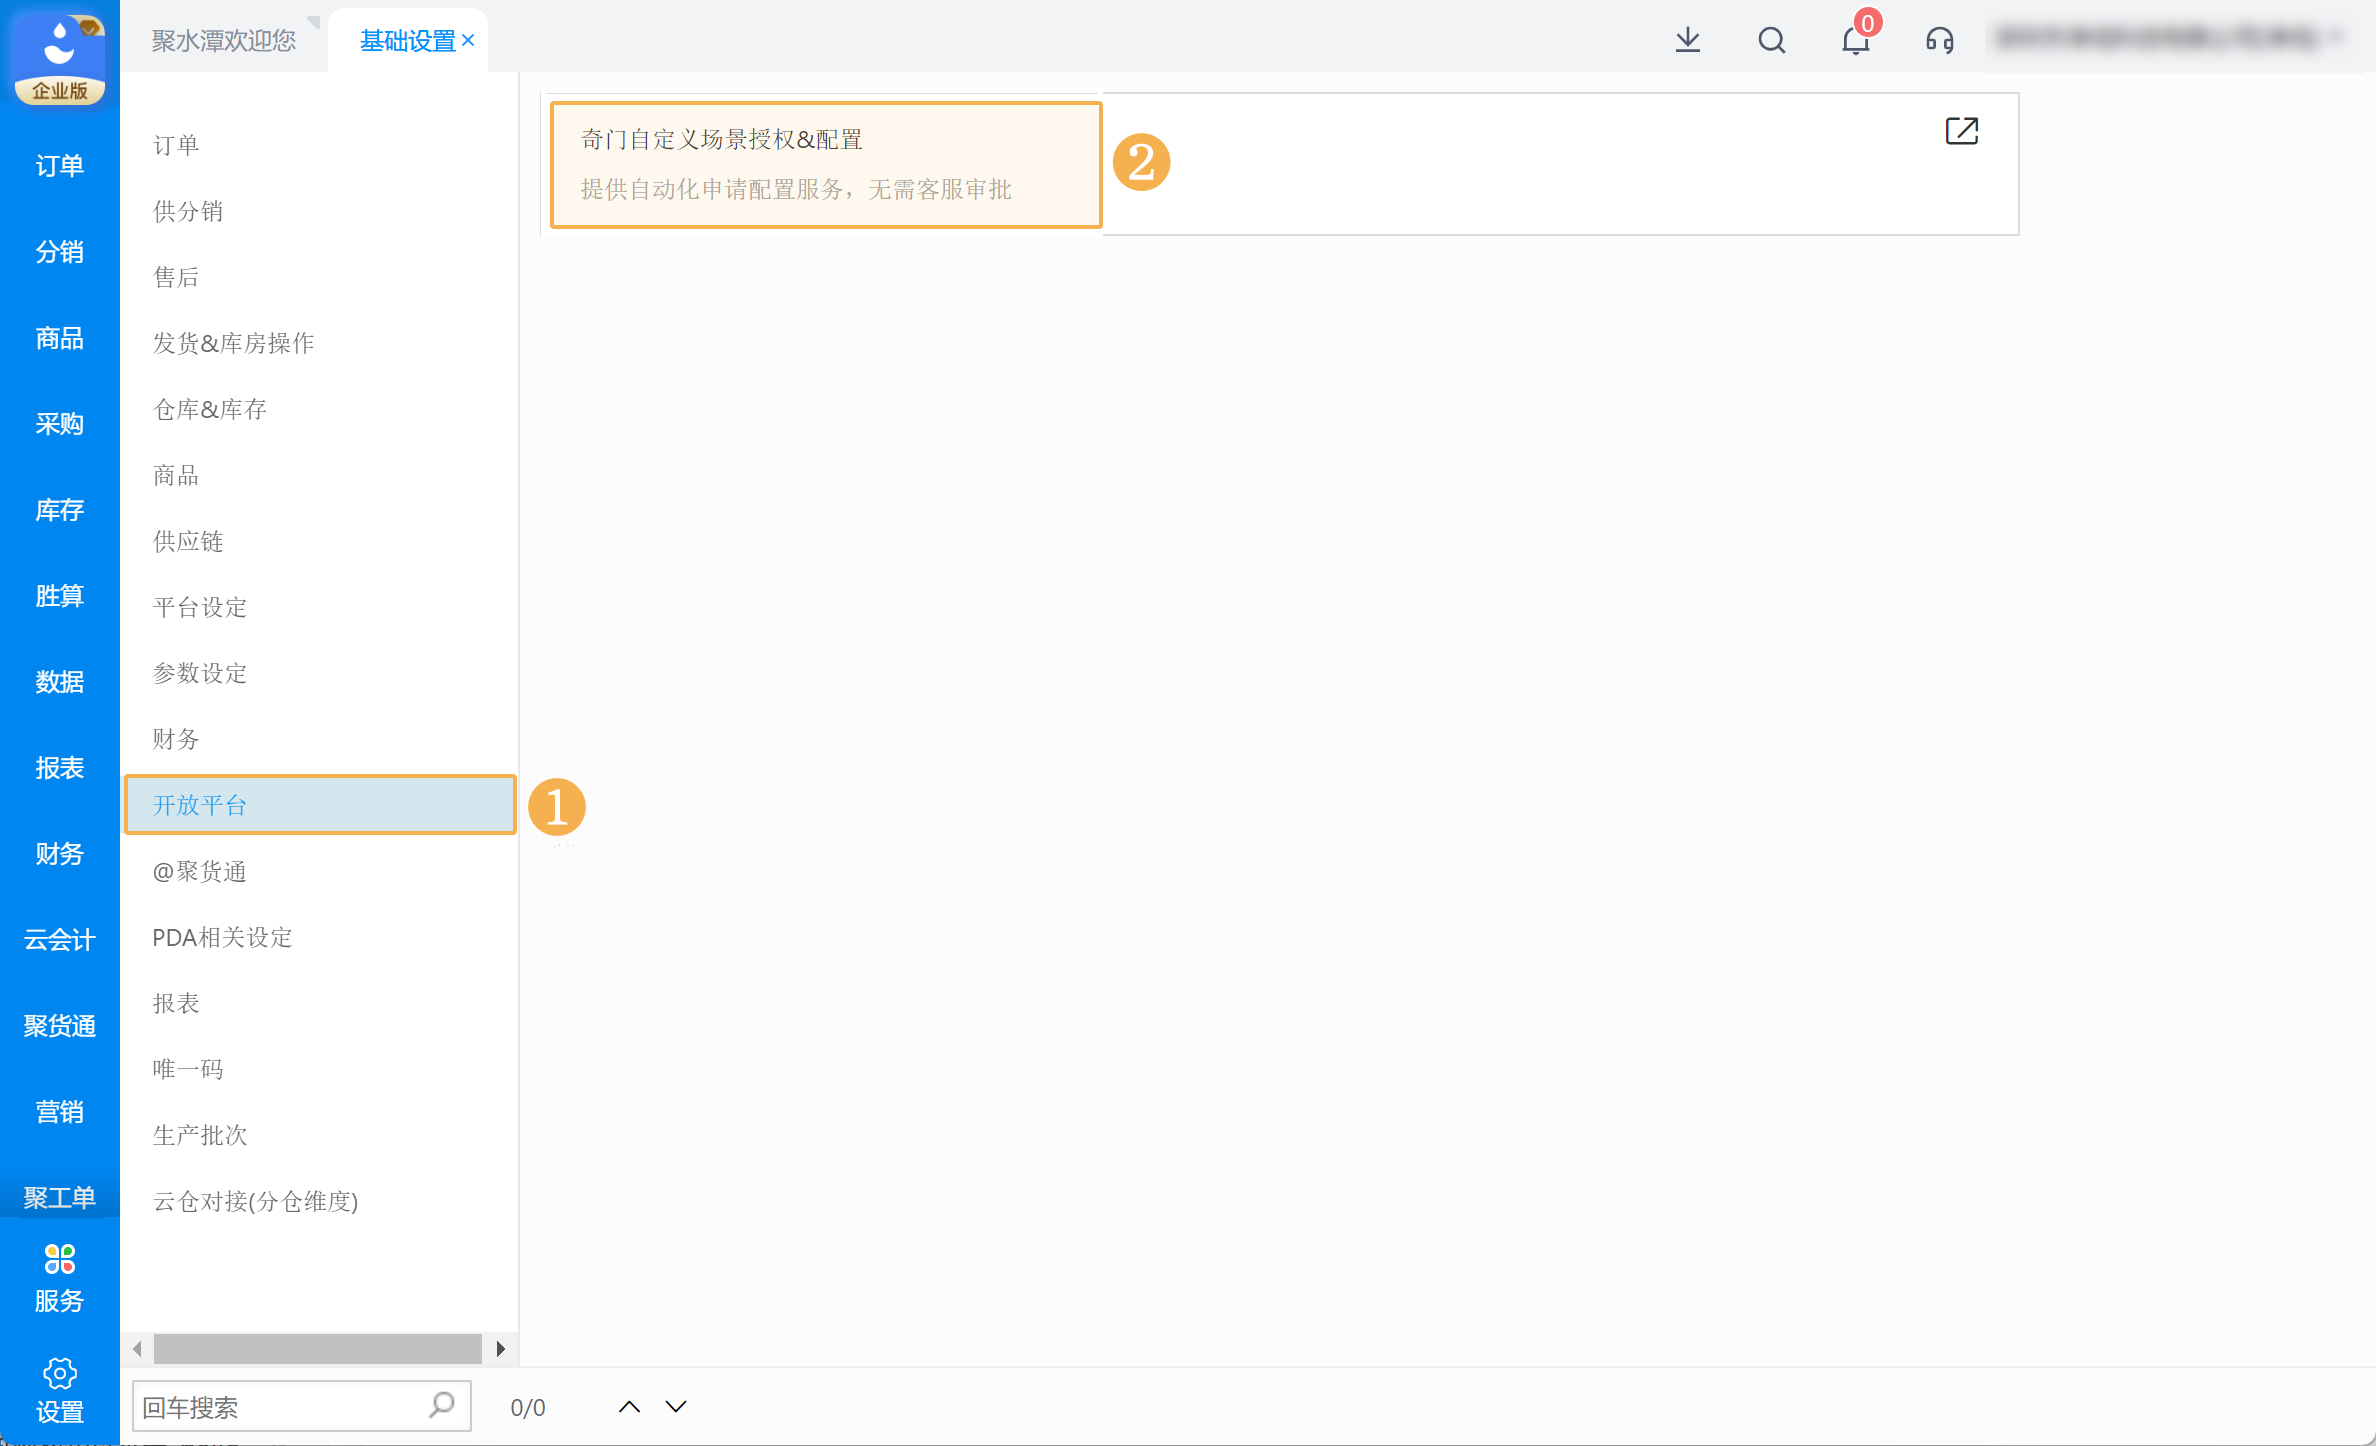Open the 奇门自定义场景授权&配置 card

click(x=825, y=163)
